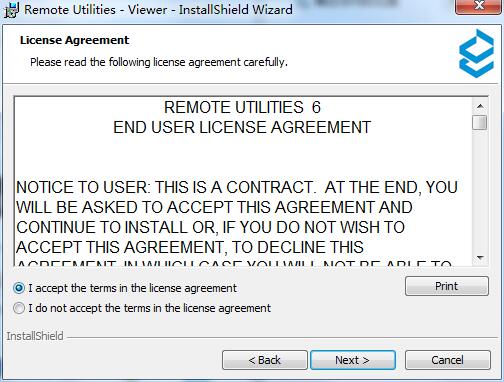Select I do not accept the terms option
The width and height of the screenshot is (504, 382).
tap(19, 308)
